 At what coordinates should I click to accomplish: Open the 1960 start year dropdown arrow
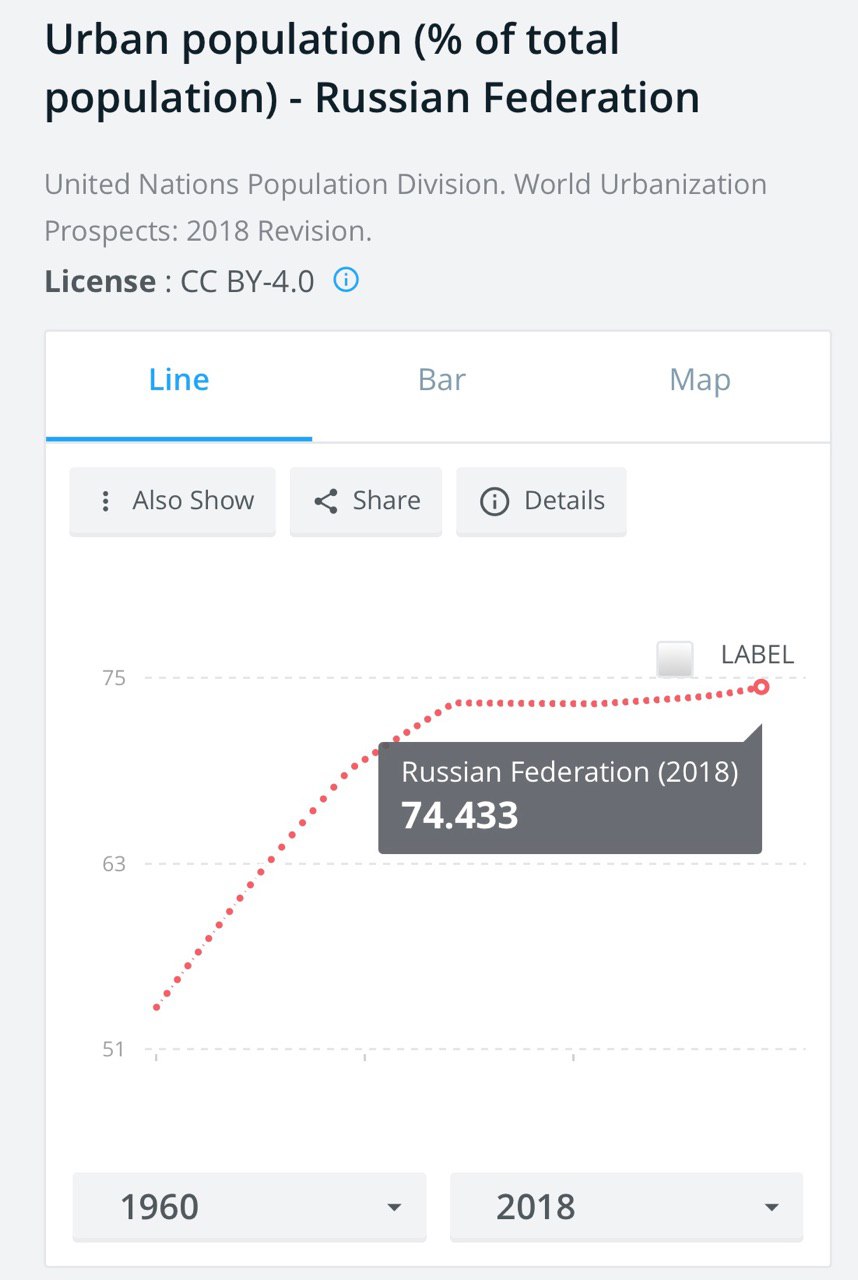click(x=394, y=1207)
